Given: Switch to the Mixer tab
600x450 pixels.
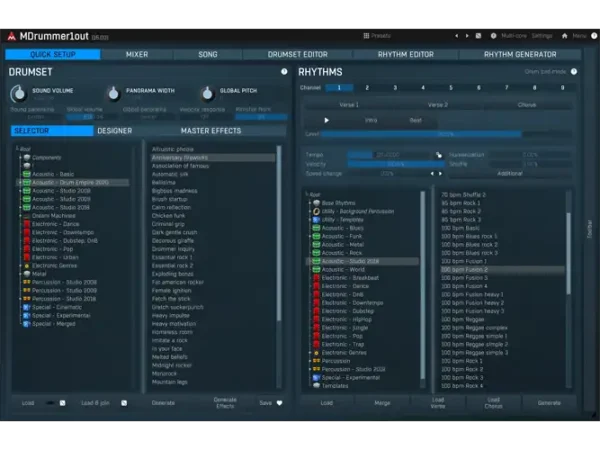Looking at the screenshot, I should 137,54.
